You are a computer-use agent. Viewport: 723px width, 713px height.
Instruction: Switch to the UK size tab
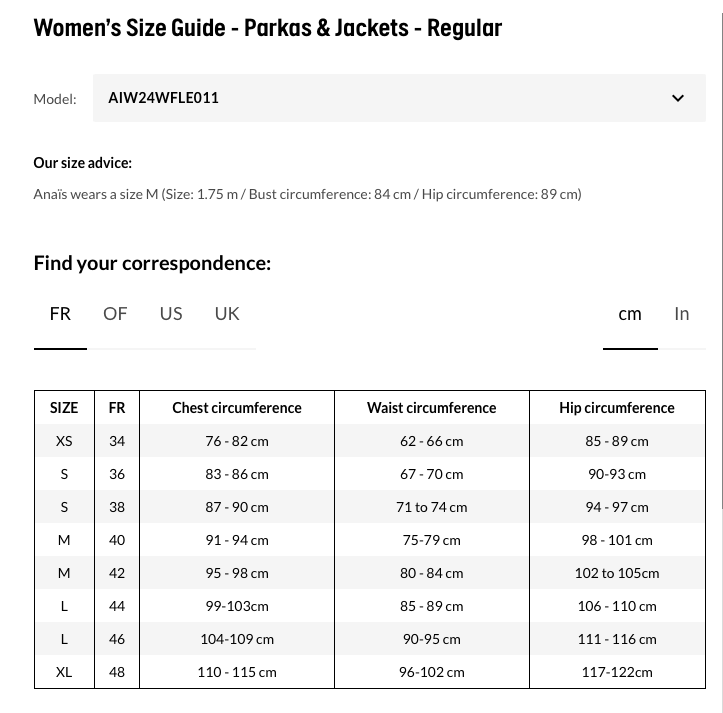[x=227, y=314]
